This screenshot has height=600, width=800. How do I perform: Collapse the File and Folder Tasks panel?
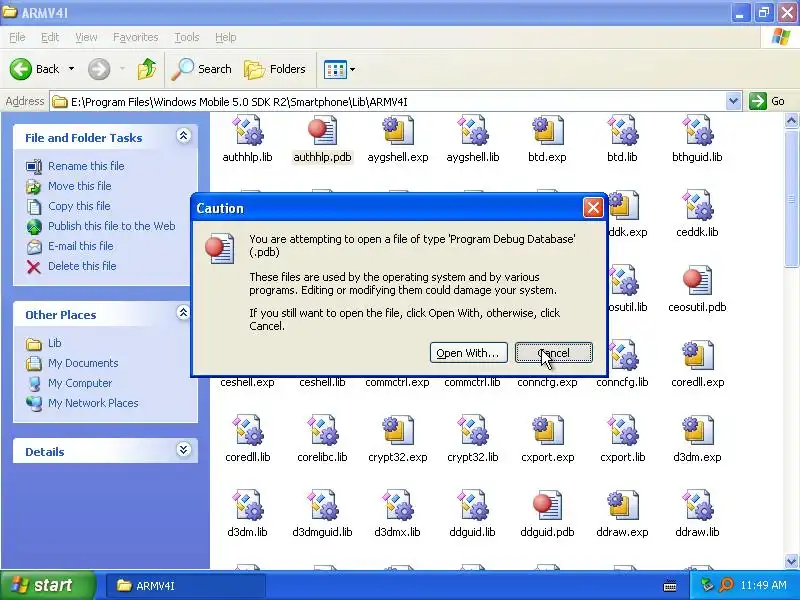pyautogui.click(x=183, y=136)
